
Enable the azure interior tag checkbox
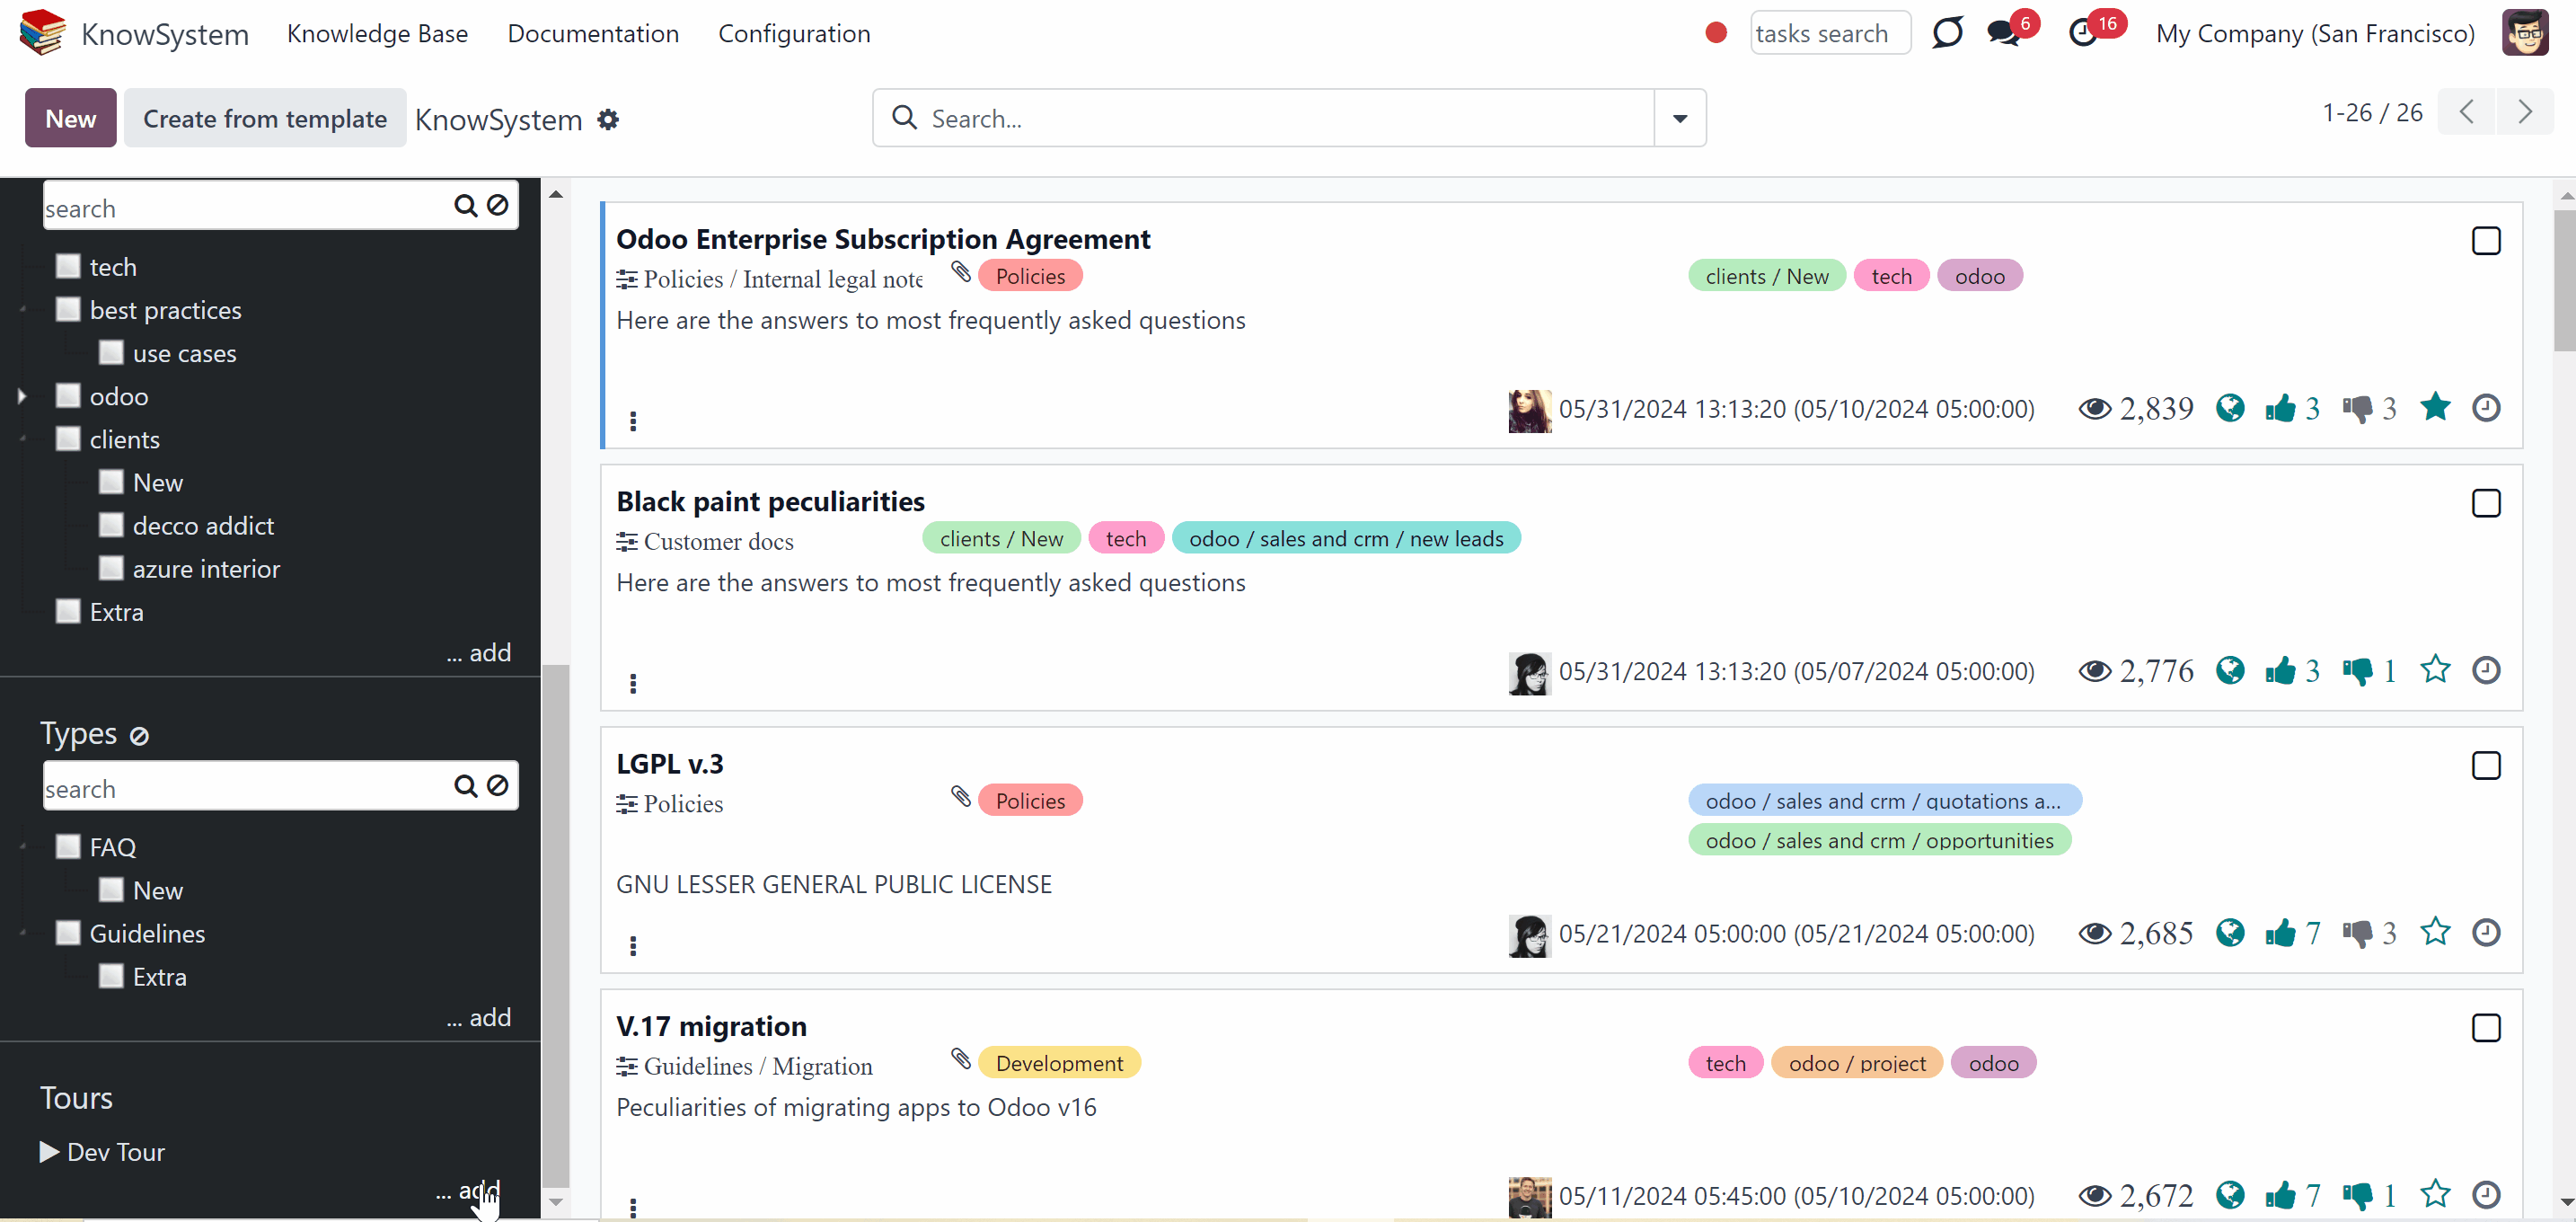[x=111, y=567]
